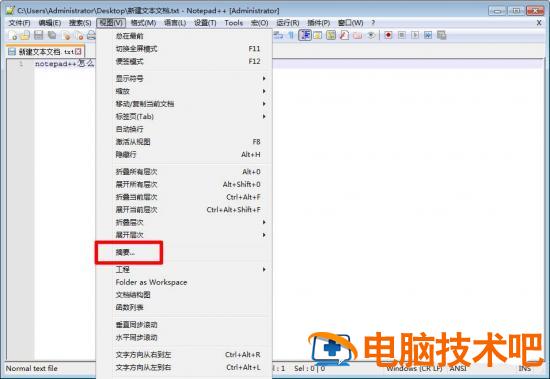
Task: Choose 展开所有层次 menu entry
Action: [x=185, y=184]
